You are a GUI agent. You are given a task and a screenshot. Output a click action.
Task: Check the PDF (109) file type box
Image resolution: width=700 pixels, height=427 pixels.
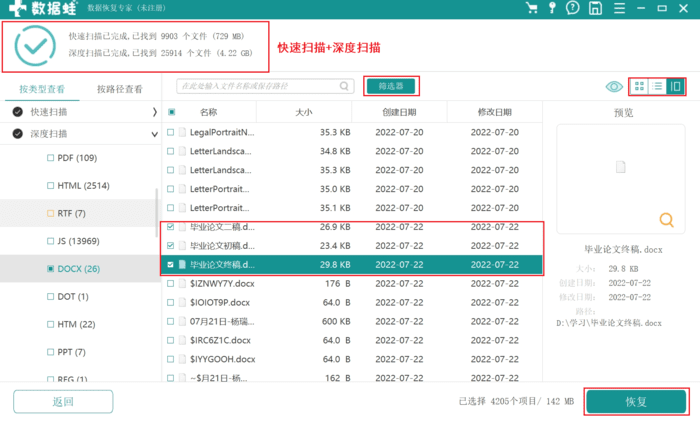[x=51, y=158]
